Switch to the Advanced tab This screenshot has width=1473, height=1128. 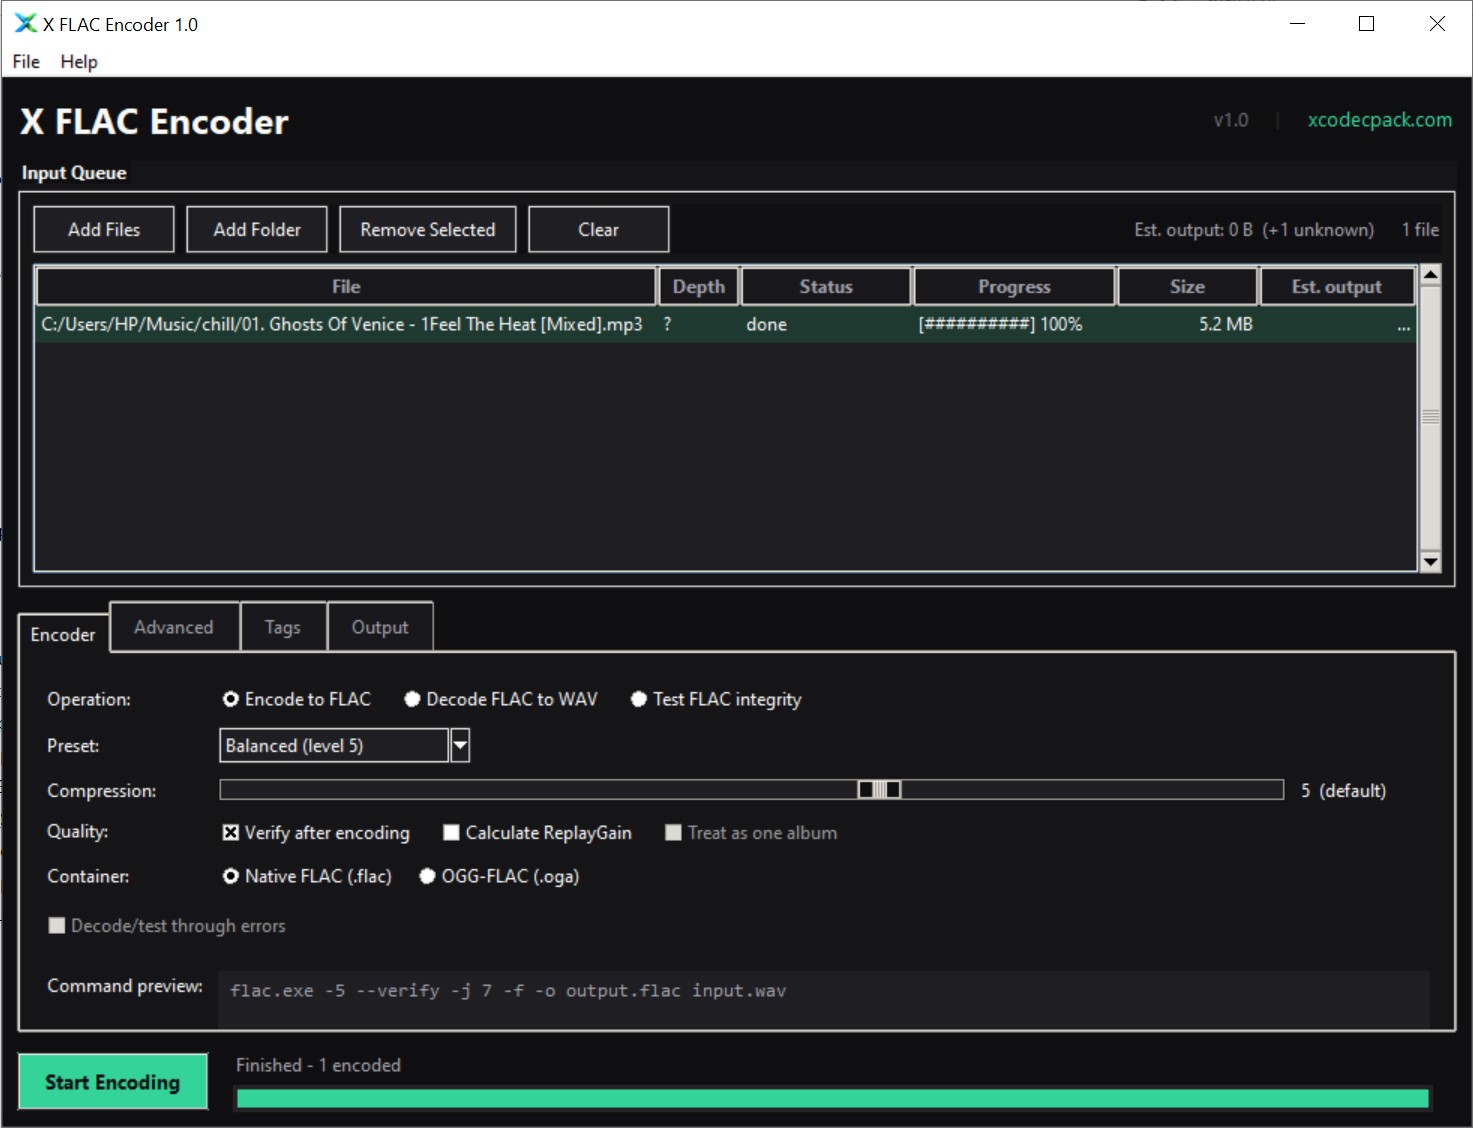click(x=174, y=626)
